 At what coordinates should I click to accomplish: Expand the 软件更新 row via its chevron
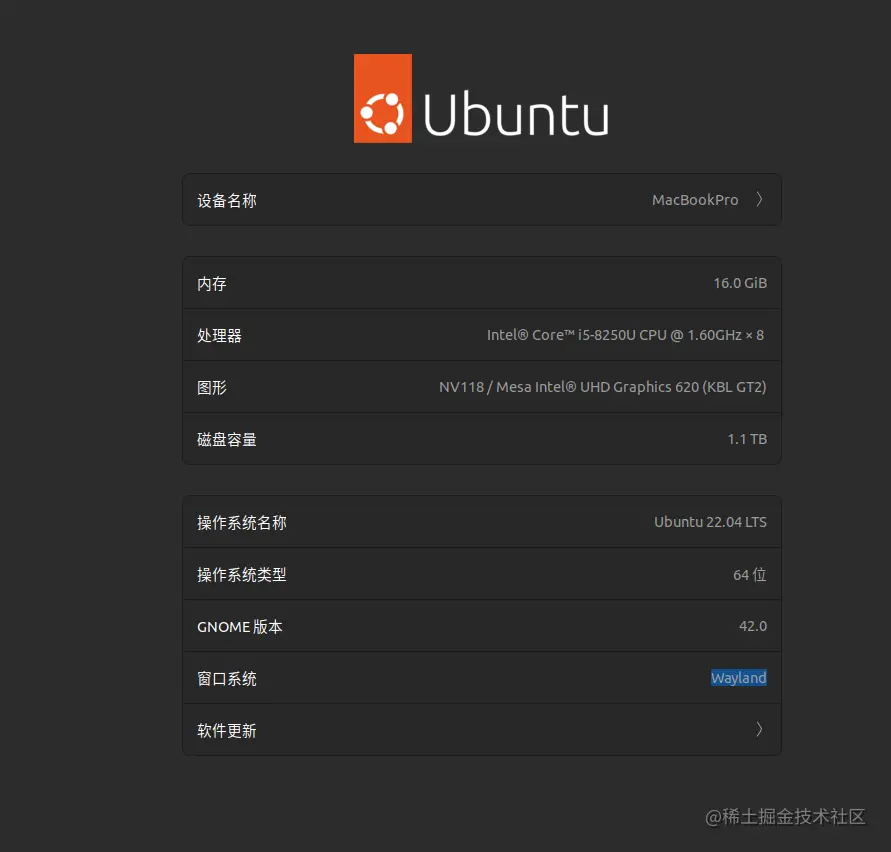759,730
